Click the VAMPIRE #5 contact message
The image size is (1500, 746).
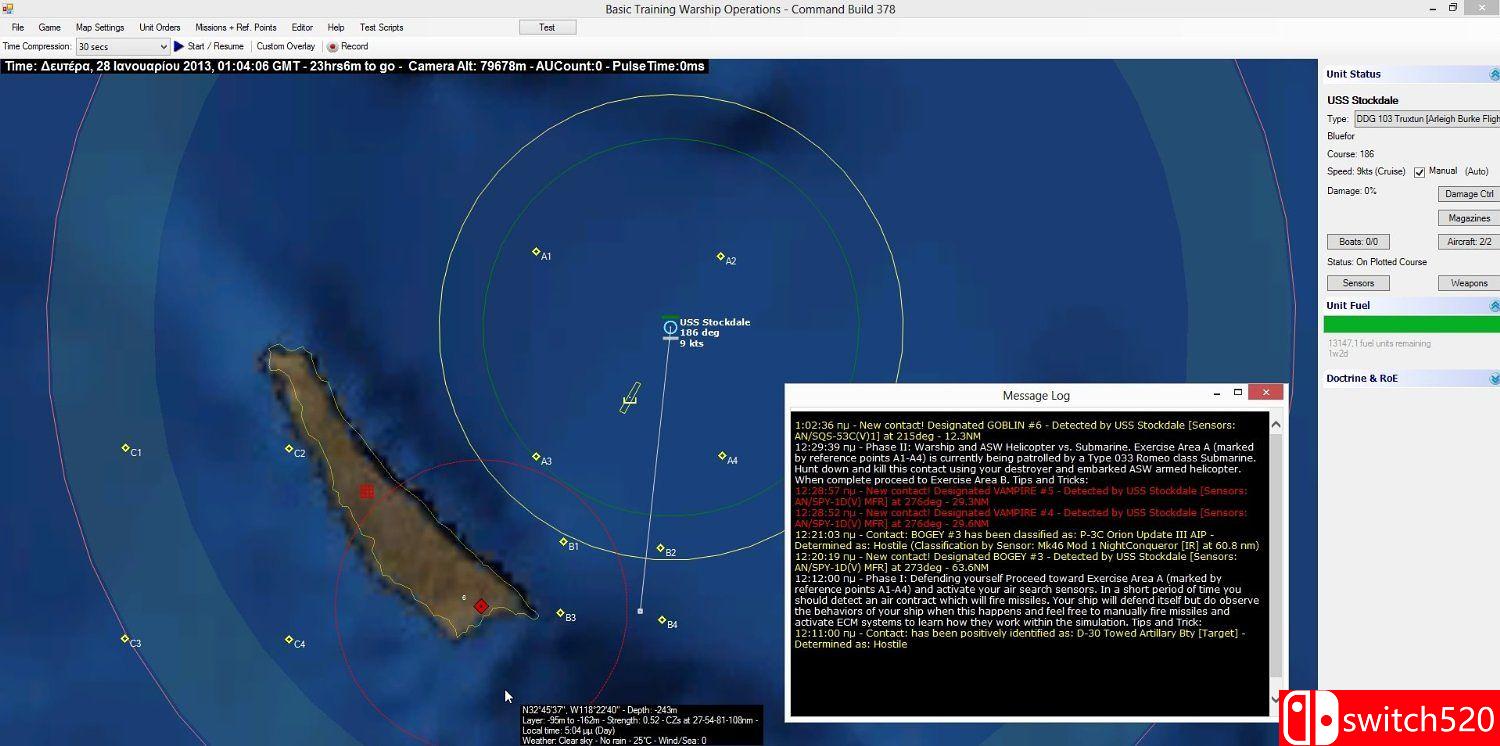pyautogui.click(x=1021, y=496)
